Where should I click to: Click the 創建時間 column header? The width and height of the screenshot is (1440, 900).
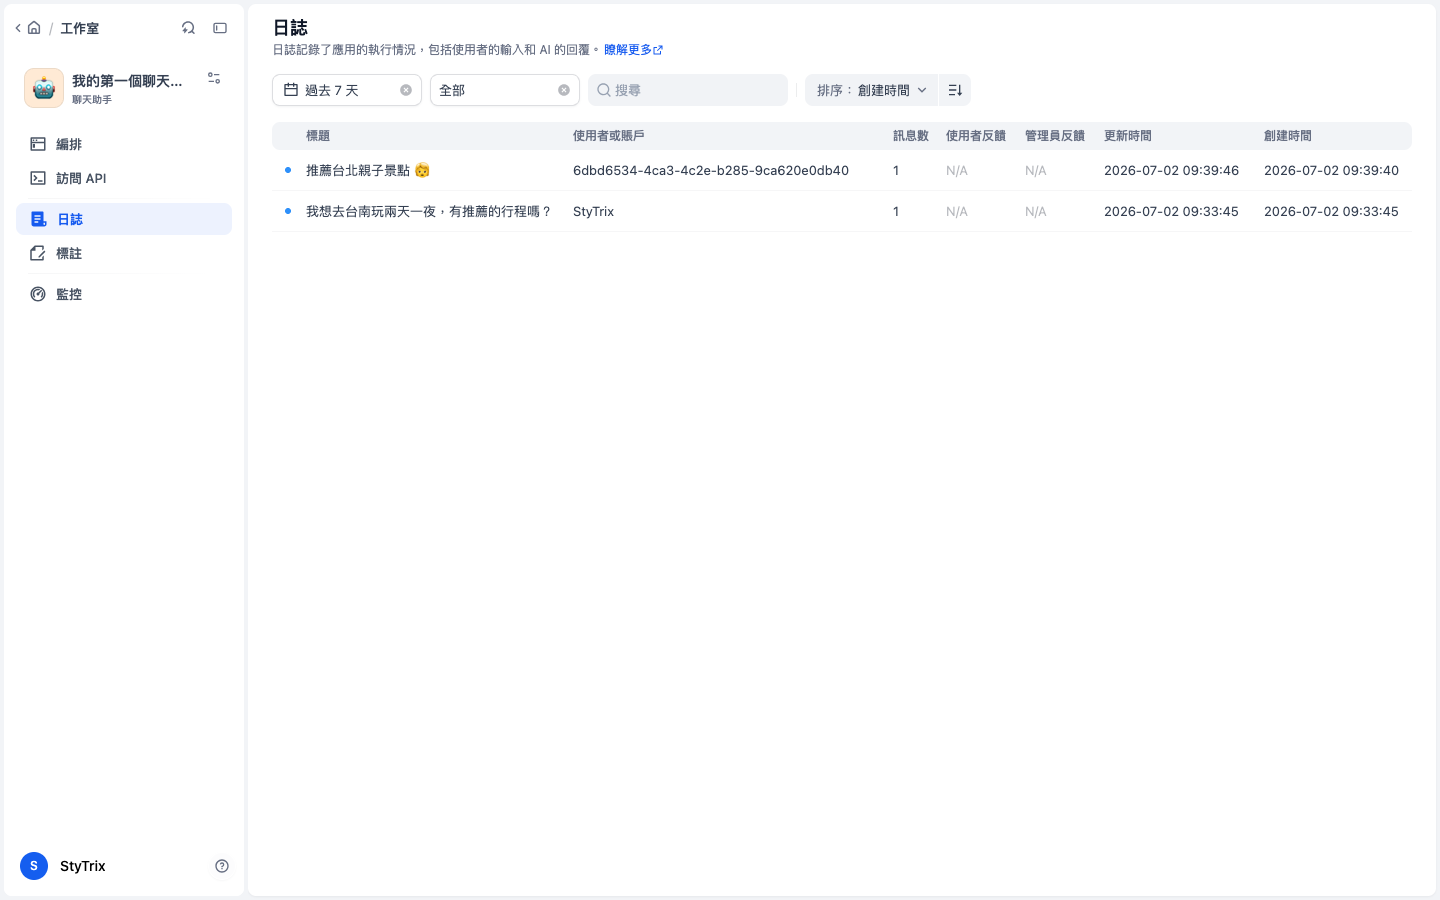coord(1288,135)
